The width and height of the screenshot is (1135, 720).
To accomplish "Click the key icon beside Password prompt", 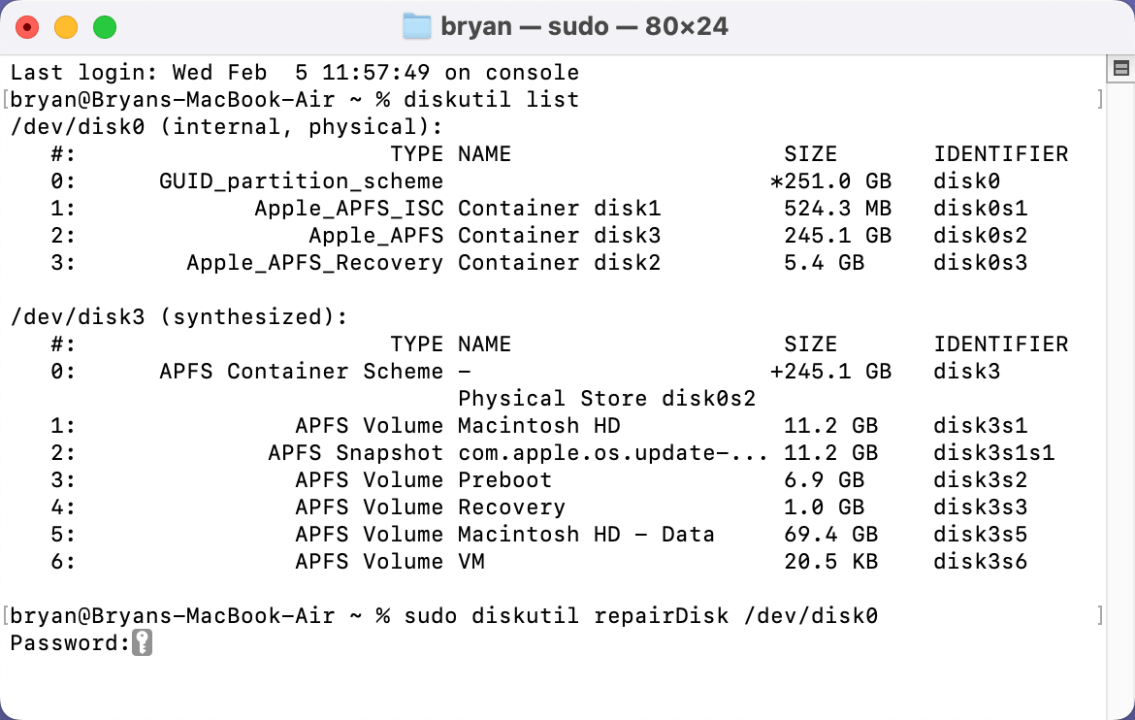I will [x=142, y=644].
